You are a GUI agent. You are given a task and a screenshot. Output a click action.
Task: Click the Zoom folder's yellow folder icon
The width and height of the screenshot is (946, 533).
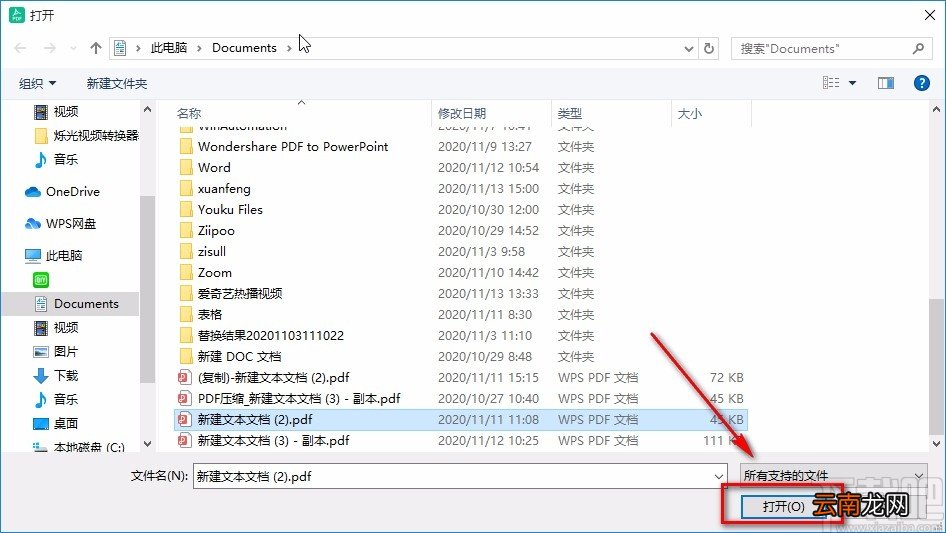(186, 272)
